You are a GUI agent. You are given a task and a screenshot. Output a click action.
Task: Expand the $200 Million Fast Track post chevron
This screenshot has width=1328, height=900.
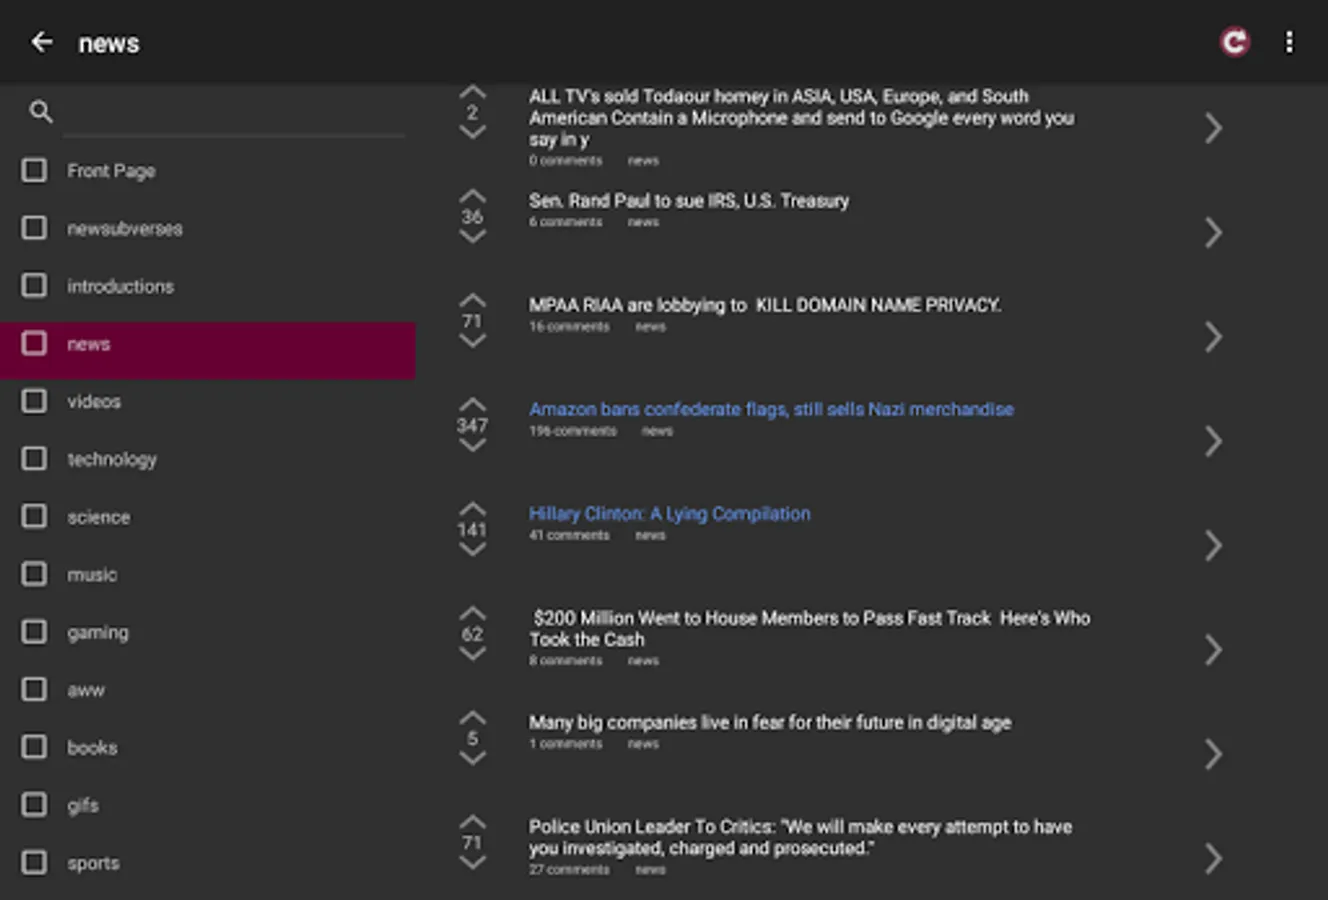1213,650
